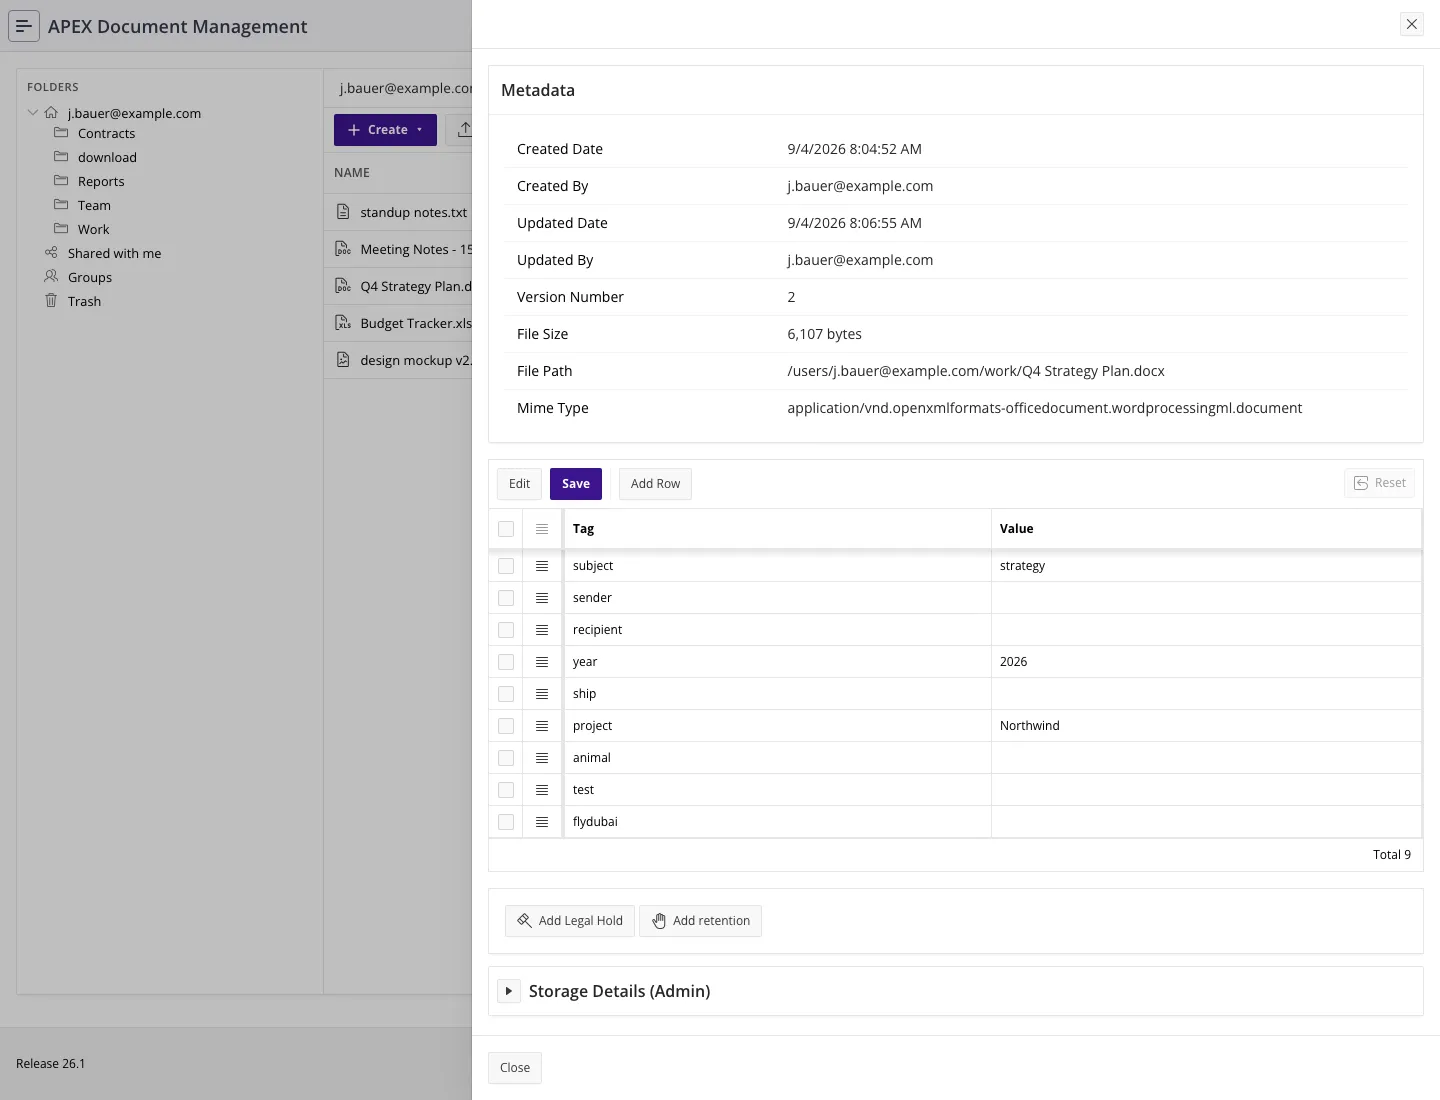Click the Groups people icon
Image resolution: width=1440 pixels, height=1100 pixels.
click(x=51, y=277)
